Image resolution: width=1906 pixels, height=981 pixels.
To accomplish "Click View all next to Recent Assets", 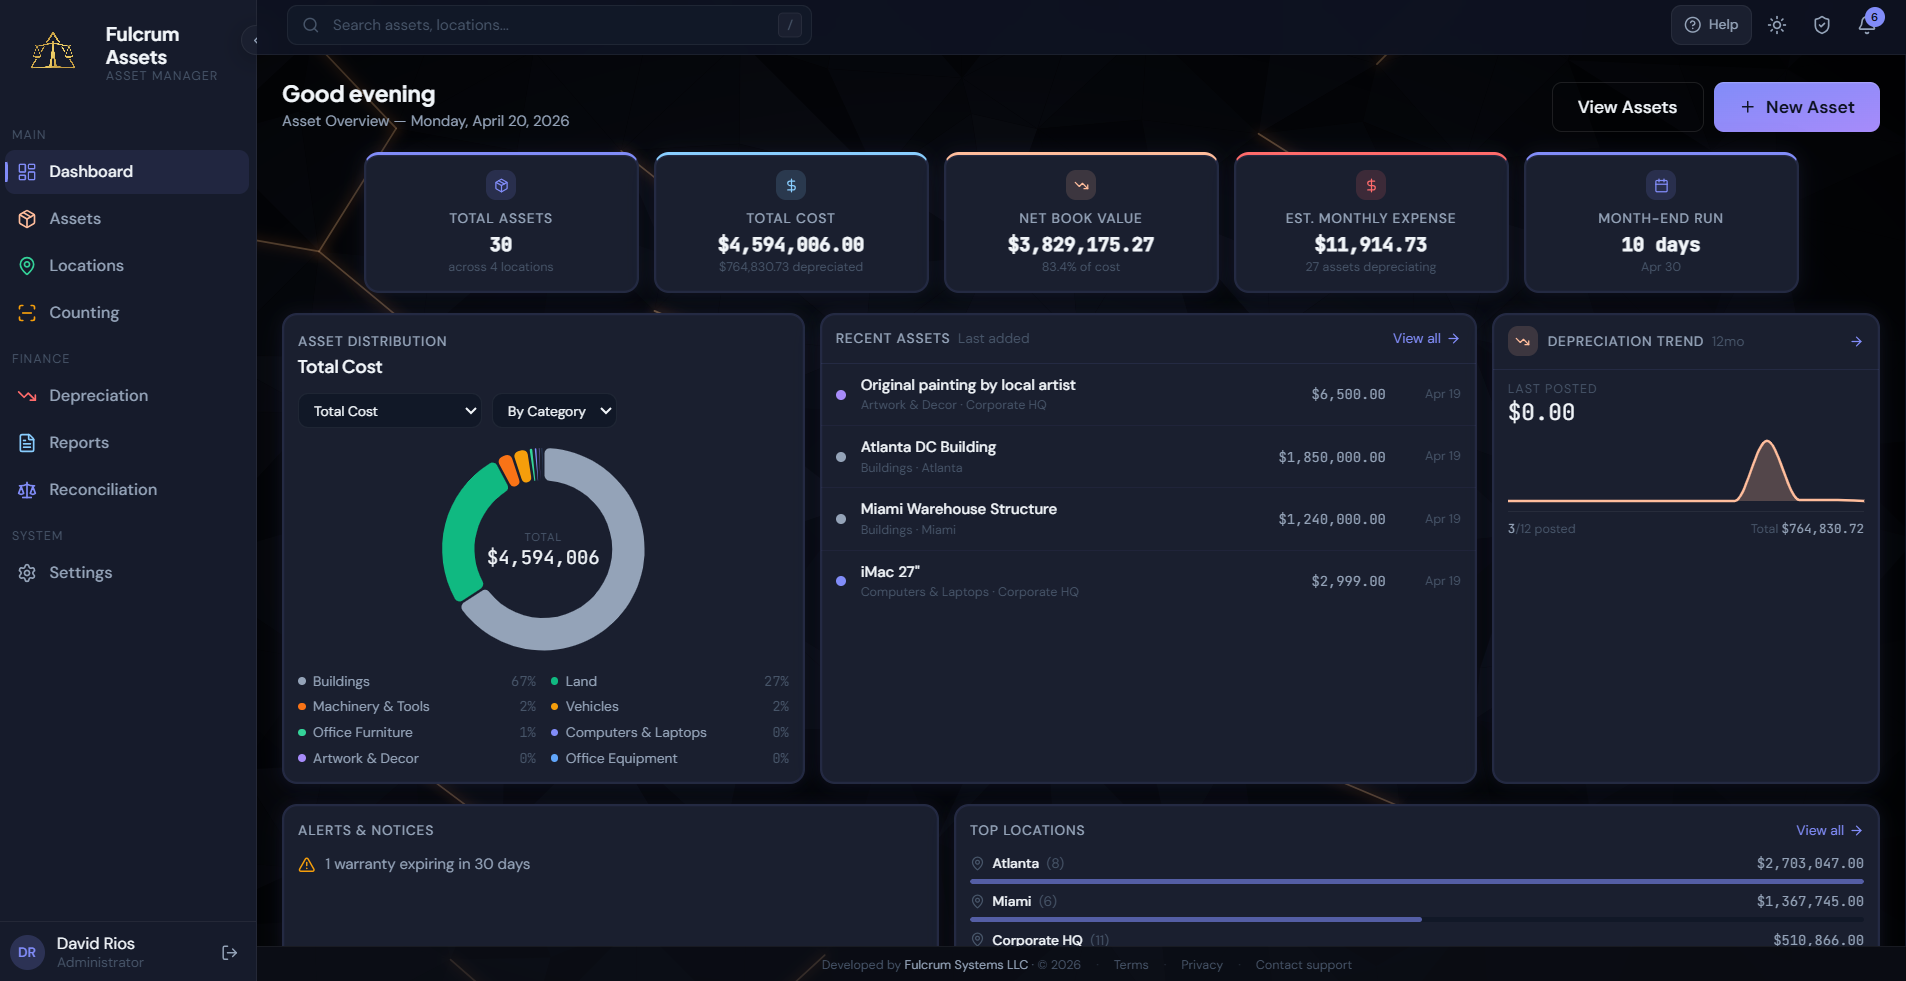I will (1425, 338).
